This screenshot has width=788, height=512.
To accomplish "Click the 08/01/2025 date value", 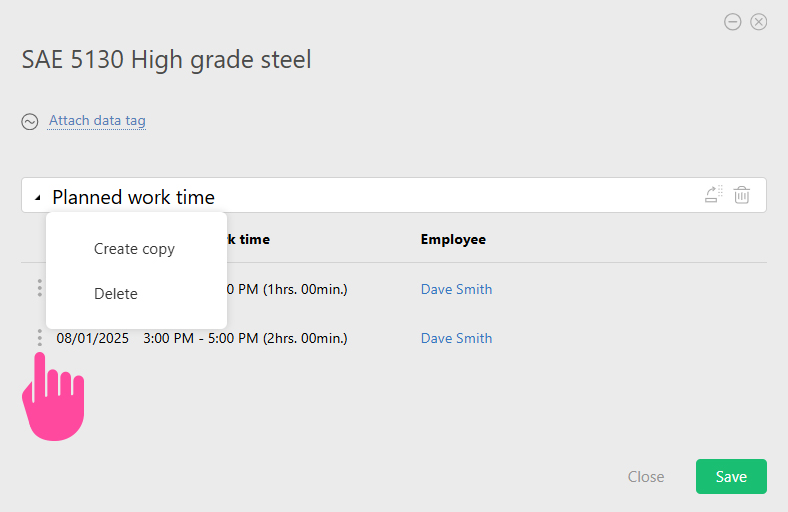I will (x=92, y=338).
